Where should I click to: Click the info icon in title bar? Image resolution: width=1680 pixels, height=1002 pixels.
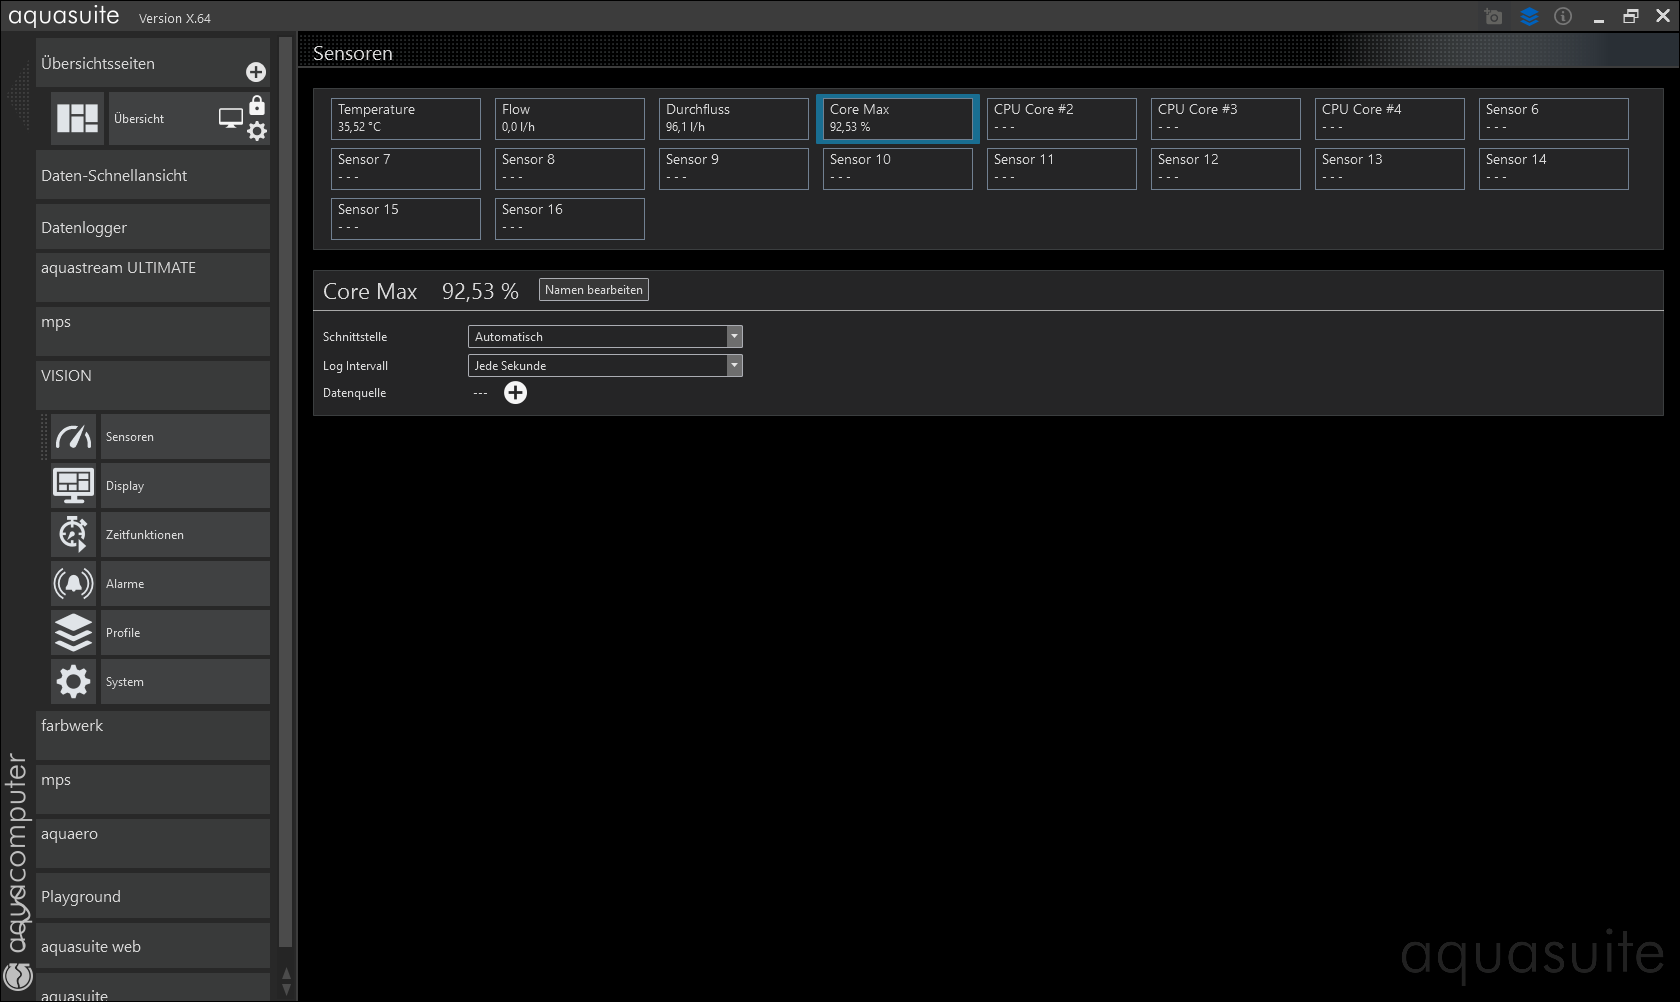(1563, 17)
